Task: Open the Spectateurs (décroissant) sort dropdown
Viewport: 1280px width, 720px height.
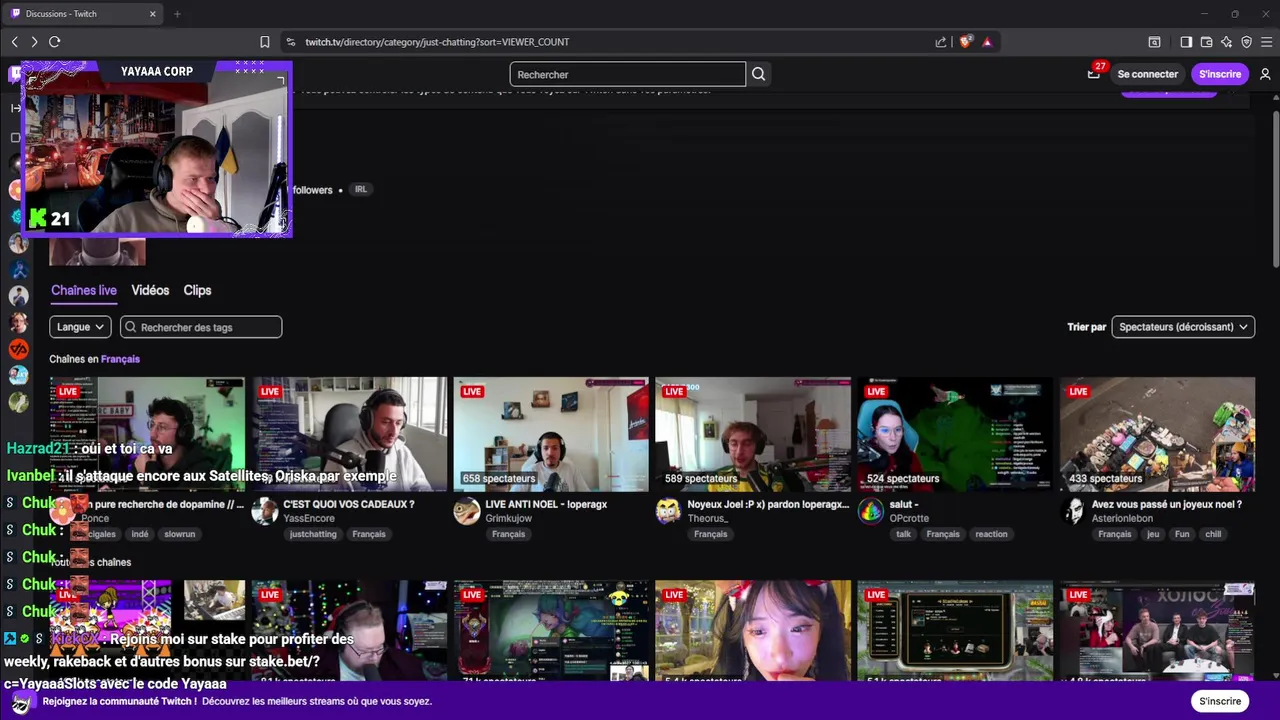Action: (x=1183, y=327)
